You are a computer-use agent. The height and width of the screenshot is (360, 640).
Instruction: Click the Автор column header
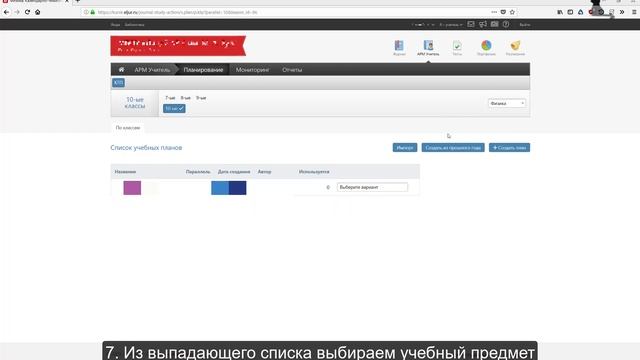point(264,172)
